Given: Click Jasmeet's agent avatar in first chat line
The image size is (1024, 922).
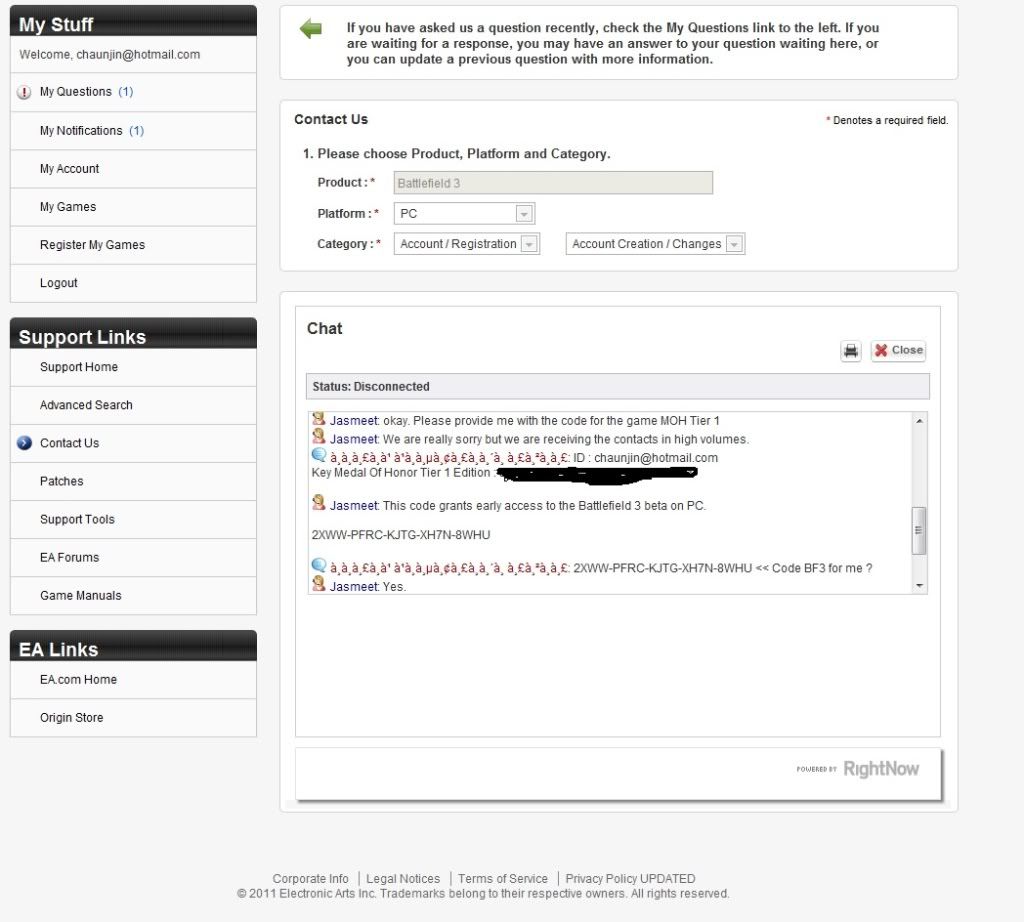Looking at the screenshot, I should 319,419.
